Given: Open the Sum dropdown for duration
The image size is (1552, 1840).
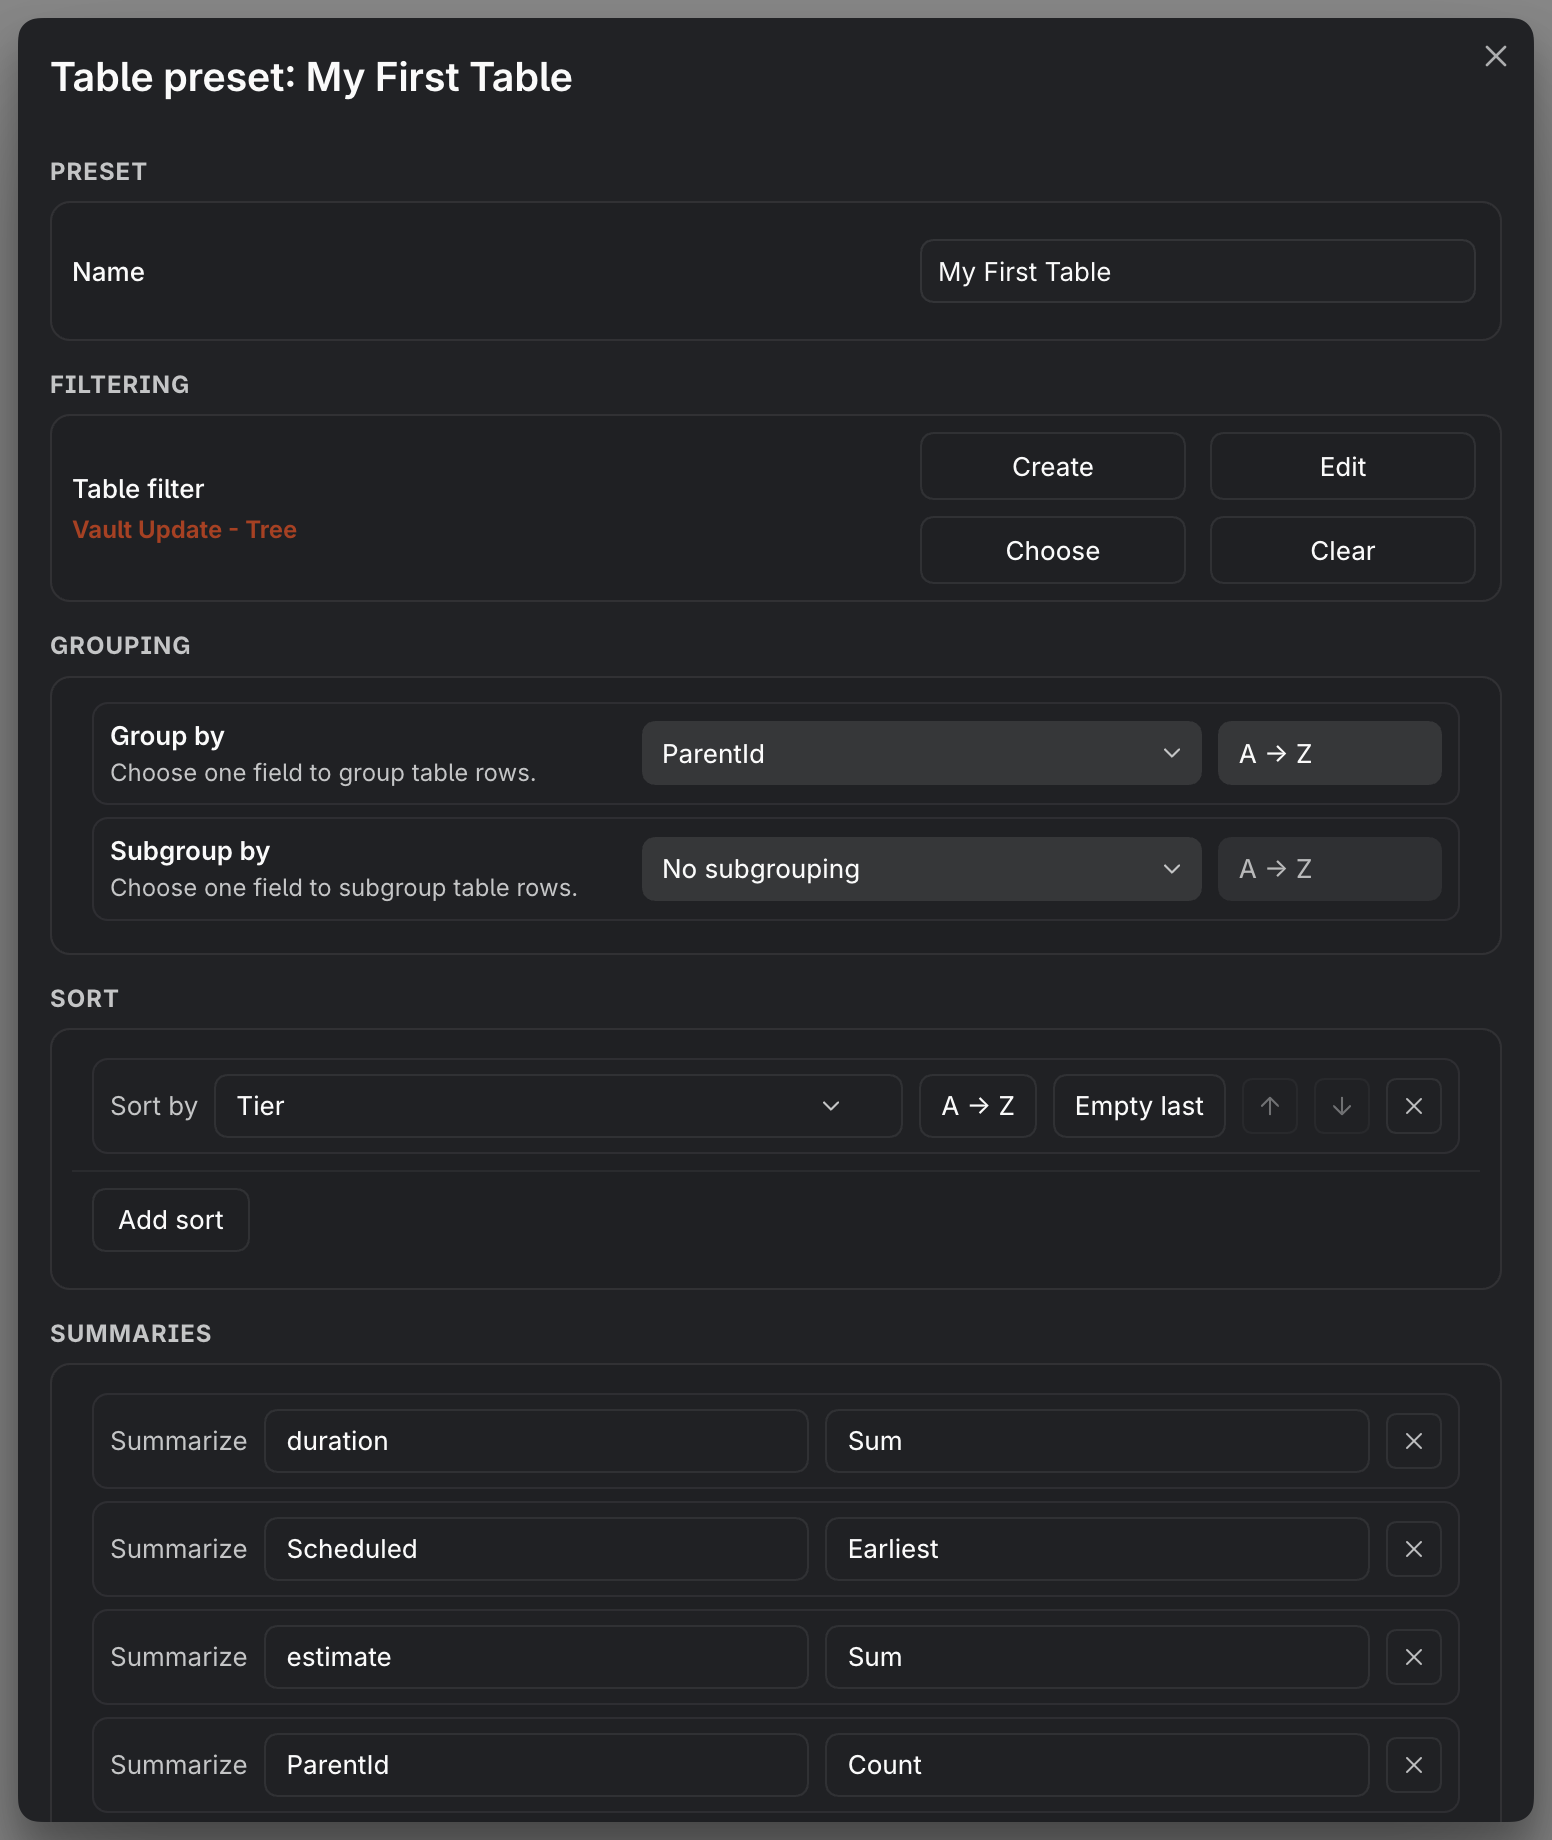Looking at the screenshot, I should click(x=1097, y=1440).
